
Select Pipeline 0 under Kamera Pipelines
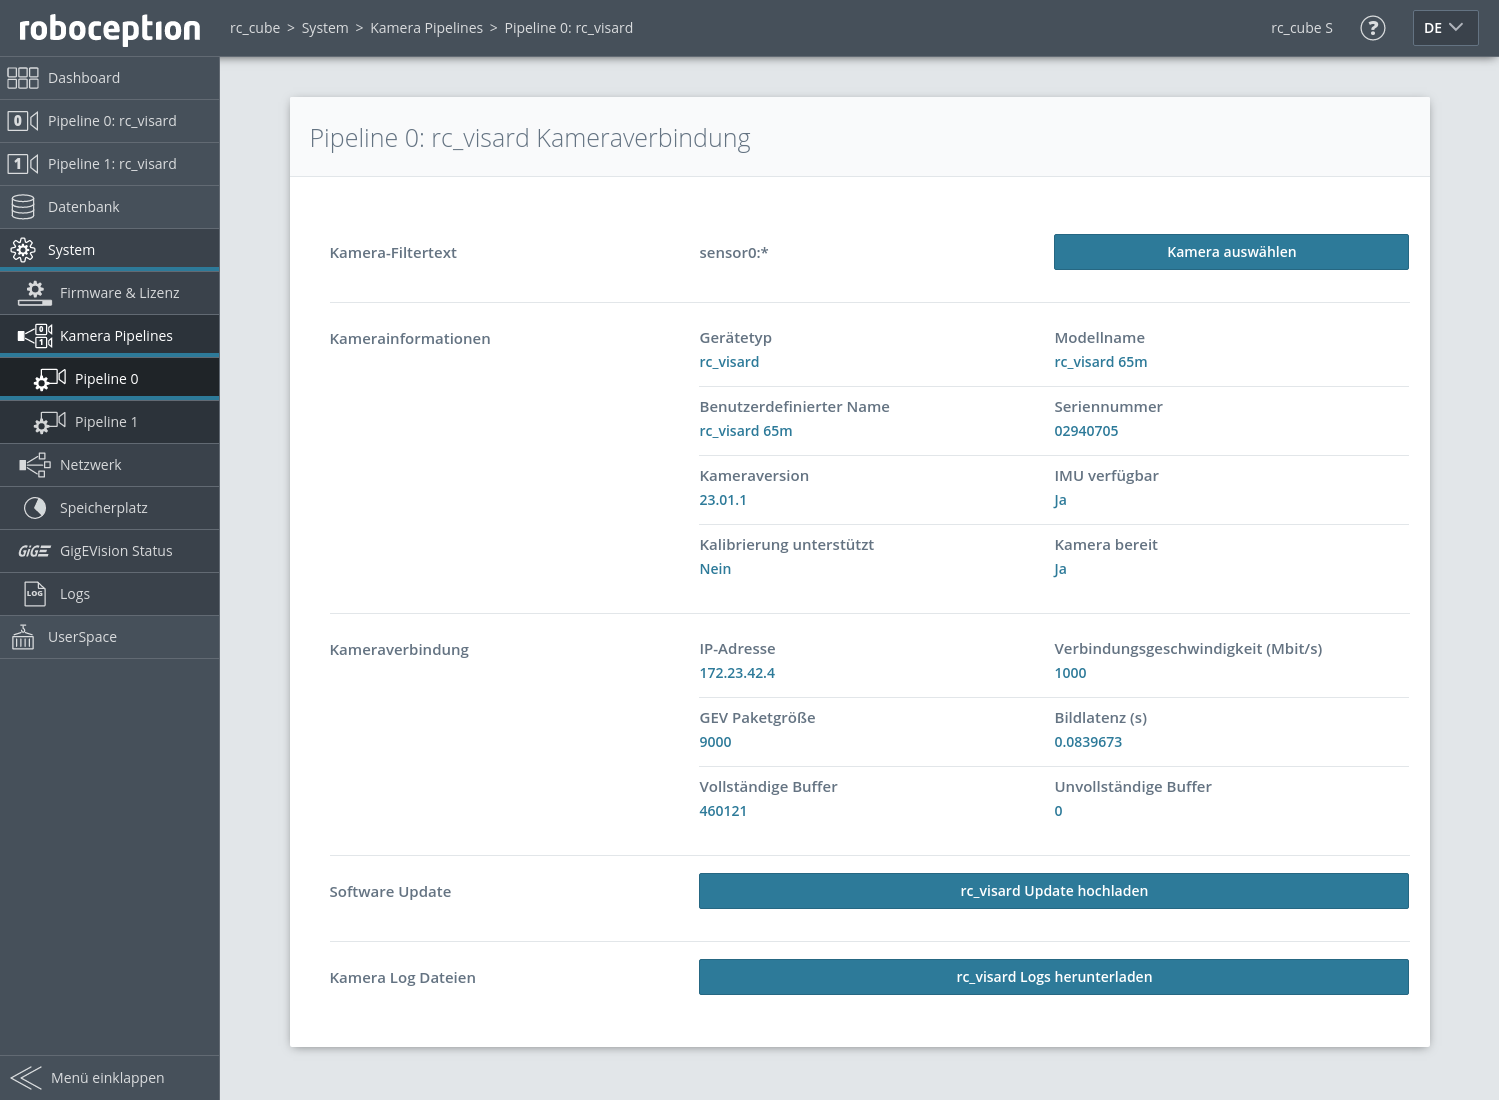coord(107,378)
